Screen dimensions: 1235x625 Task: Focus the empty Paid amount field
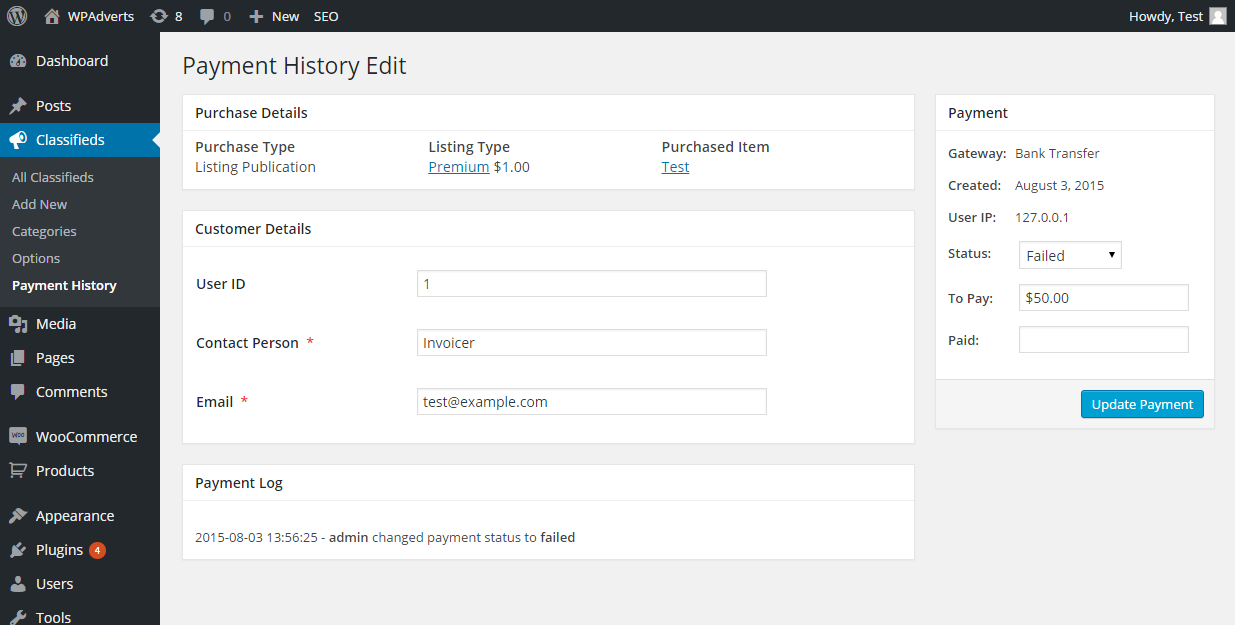(1103, 340)
